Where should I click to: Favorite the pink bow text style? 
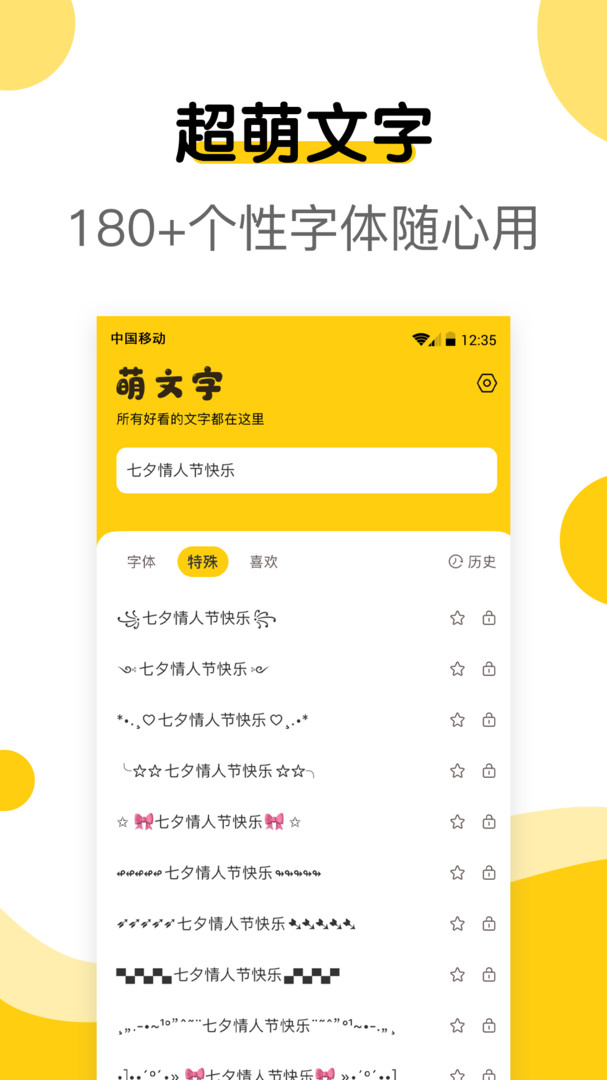point(457,822)
